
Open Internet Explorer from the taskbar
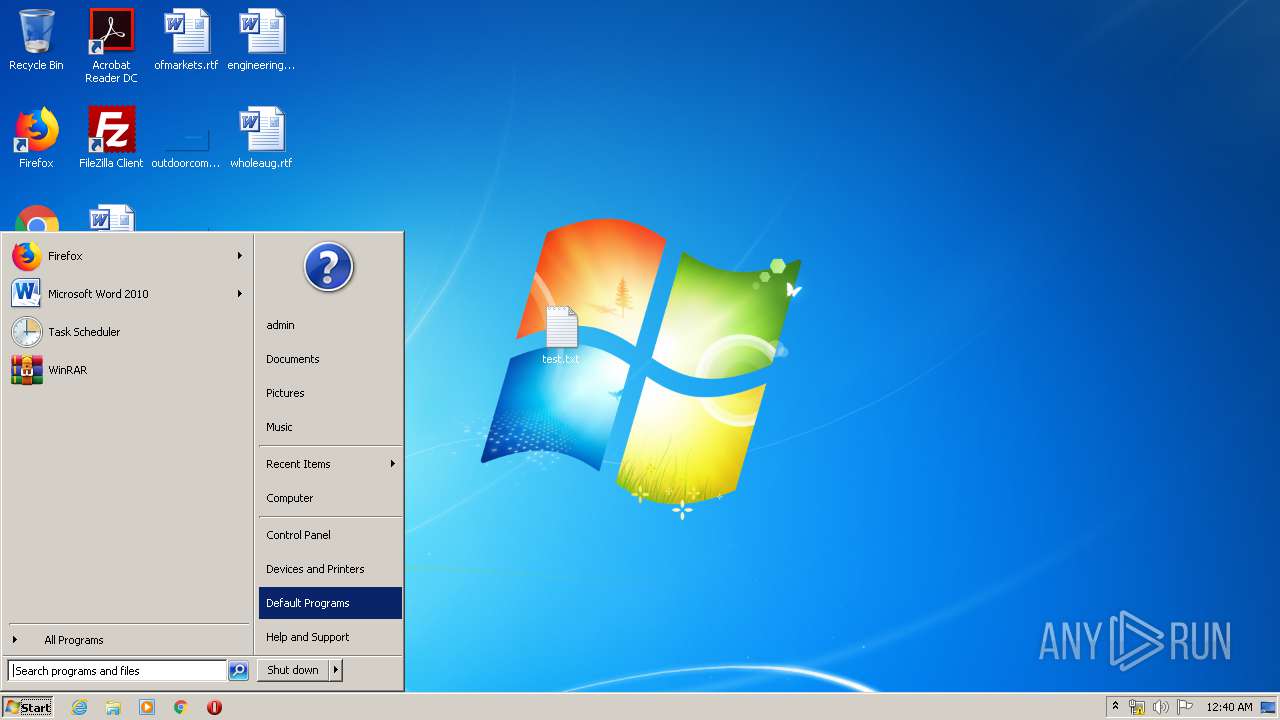point(80,707)
